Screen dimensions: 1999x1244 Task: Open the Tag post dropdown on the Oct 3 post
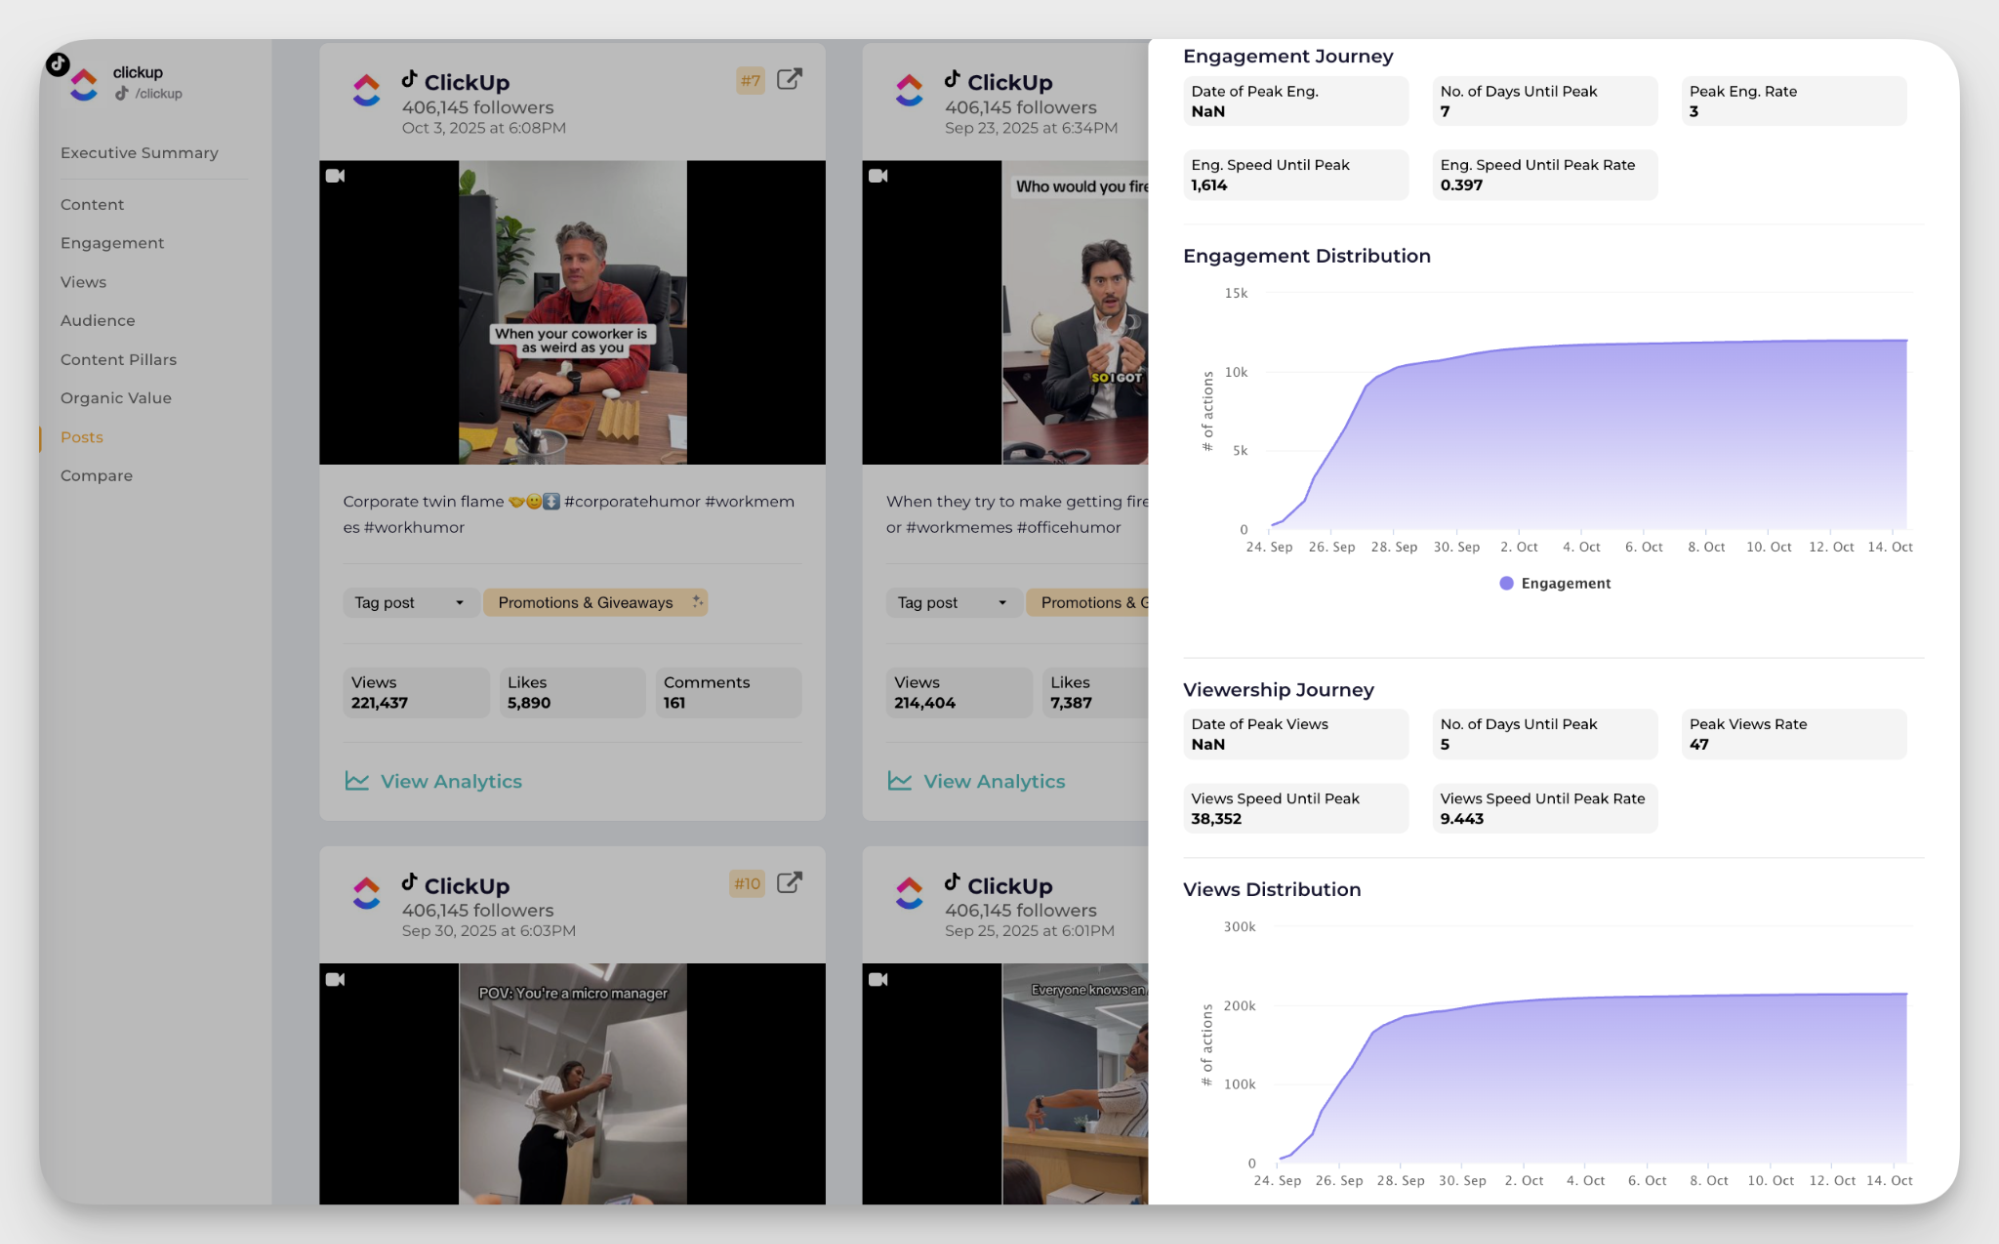(x=410, y=602)
